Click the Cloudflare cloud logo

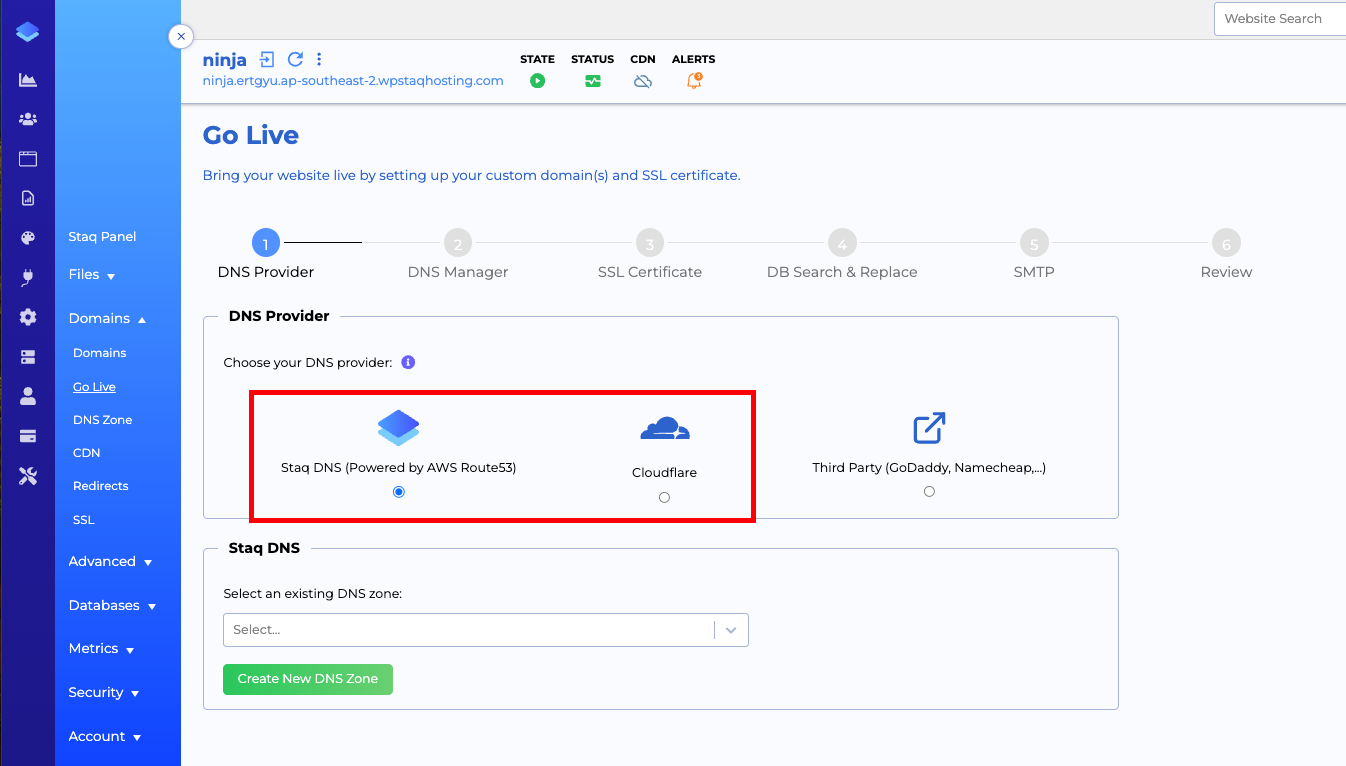pyautogui.click(x=665, y=429)
